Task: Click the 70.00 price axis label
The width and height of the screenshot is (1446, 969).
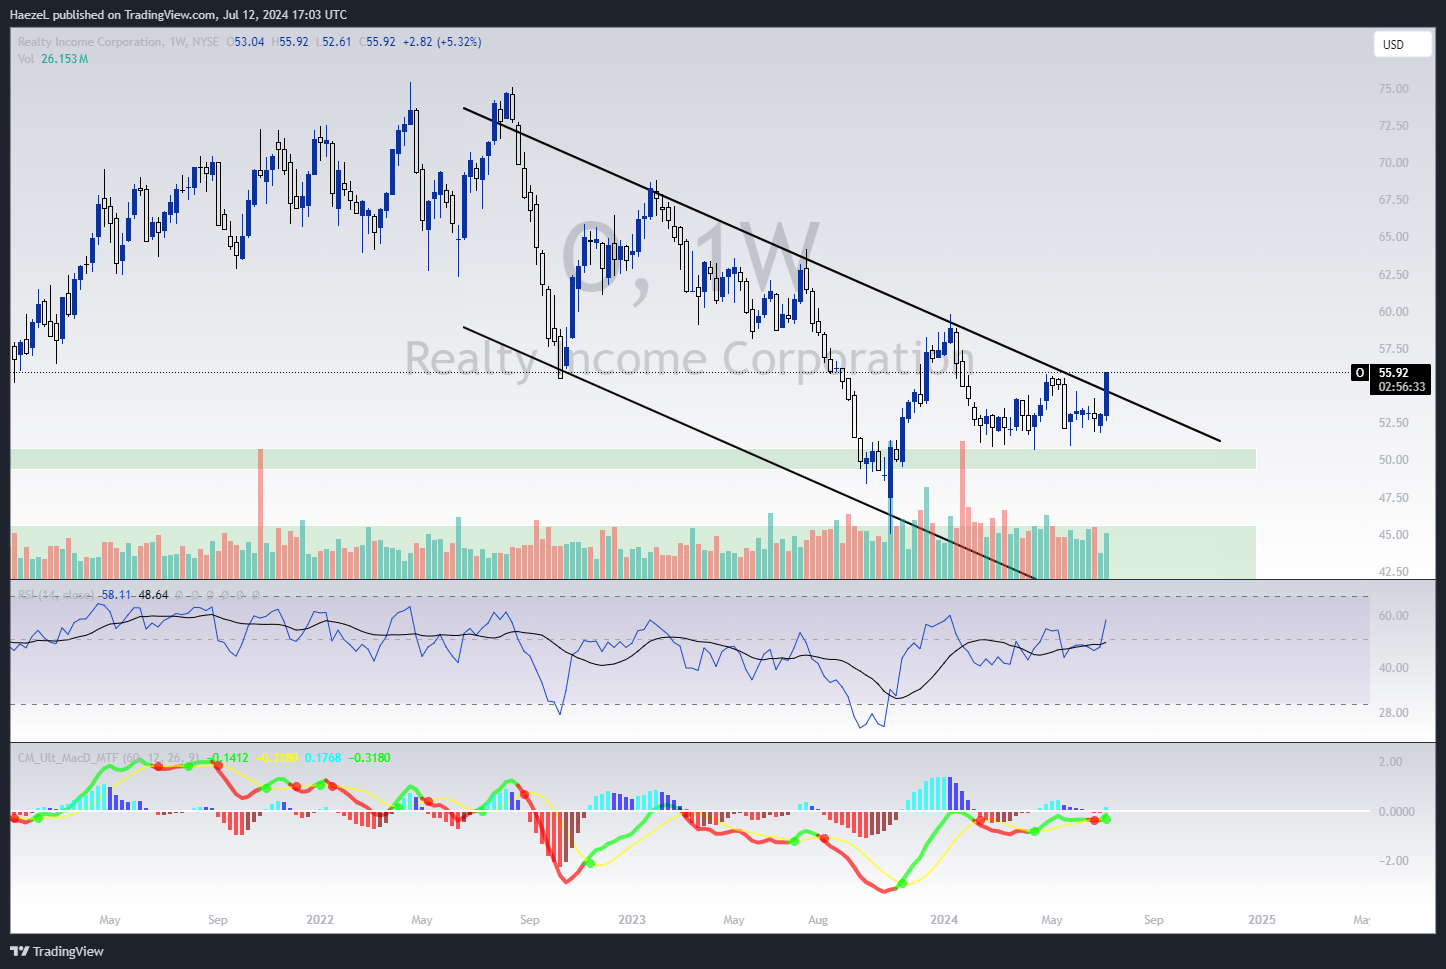Action: coord(1393,163)
